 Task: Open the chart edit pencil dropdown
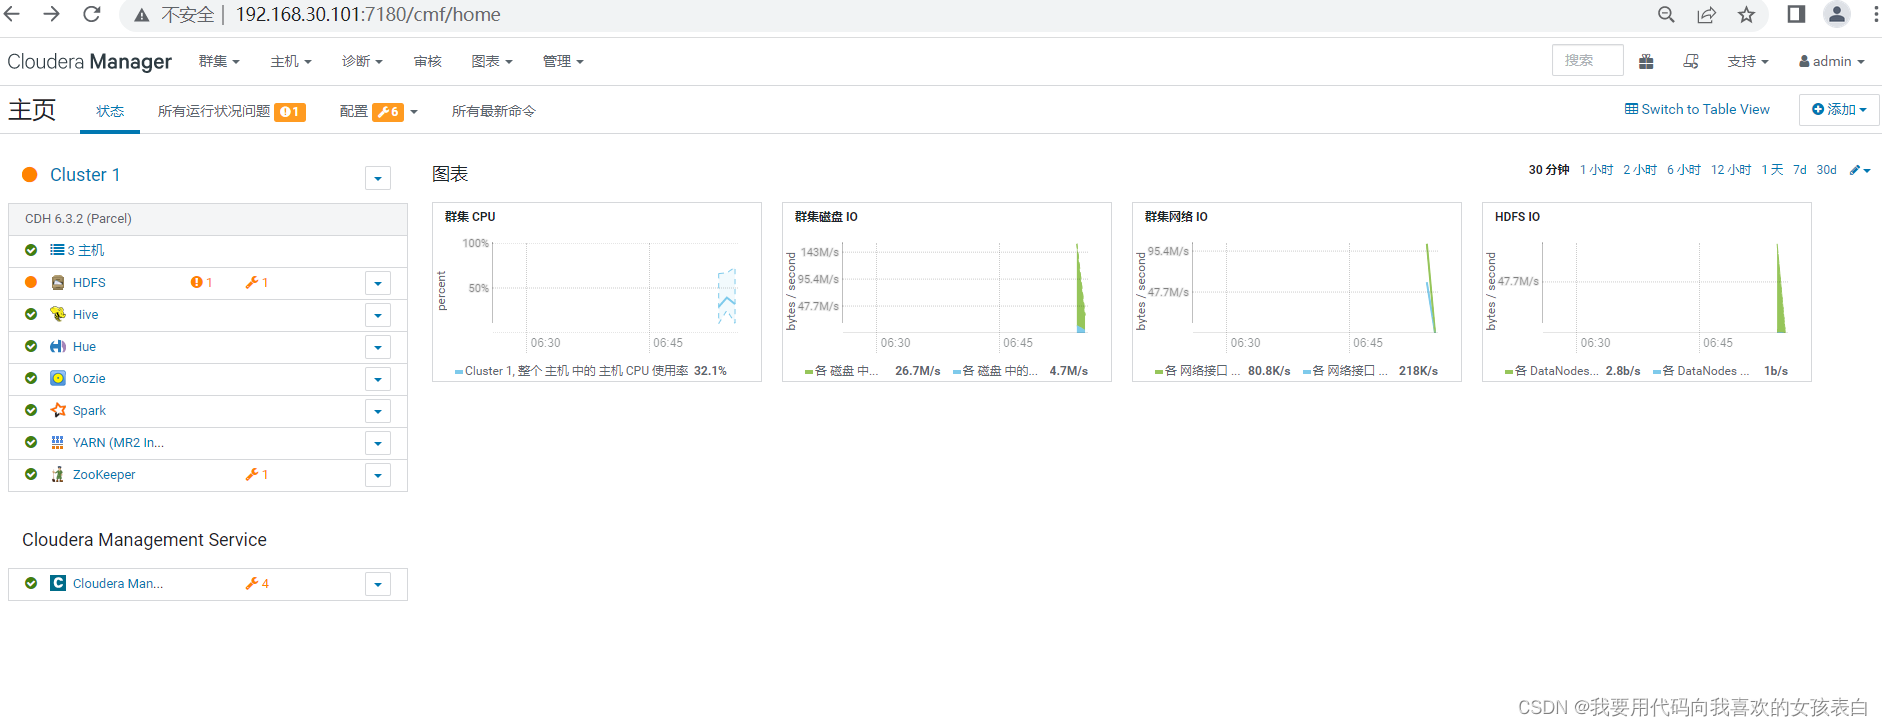click(1860, 170)
